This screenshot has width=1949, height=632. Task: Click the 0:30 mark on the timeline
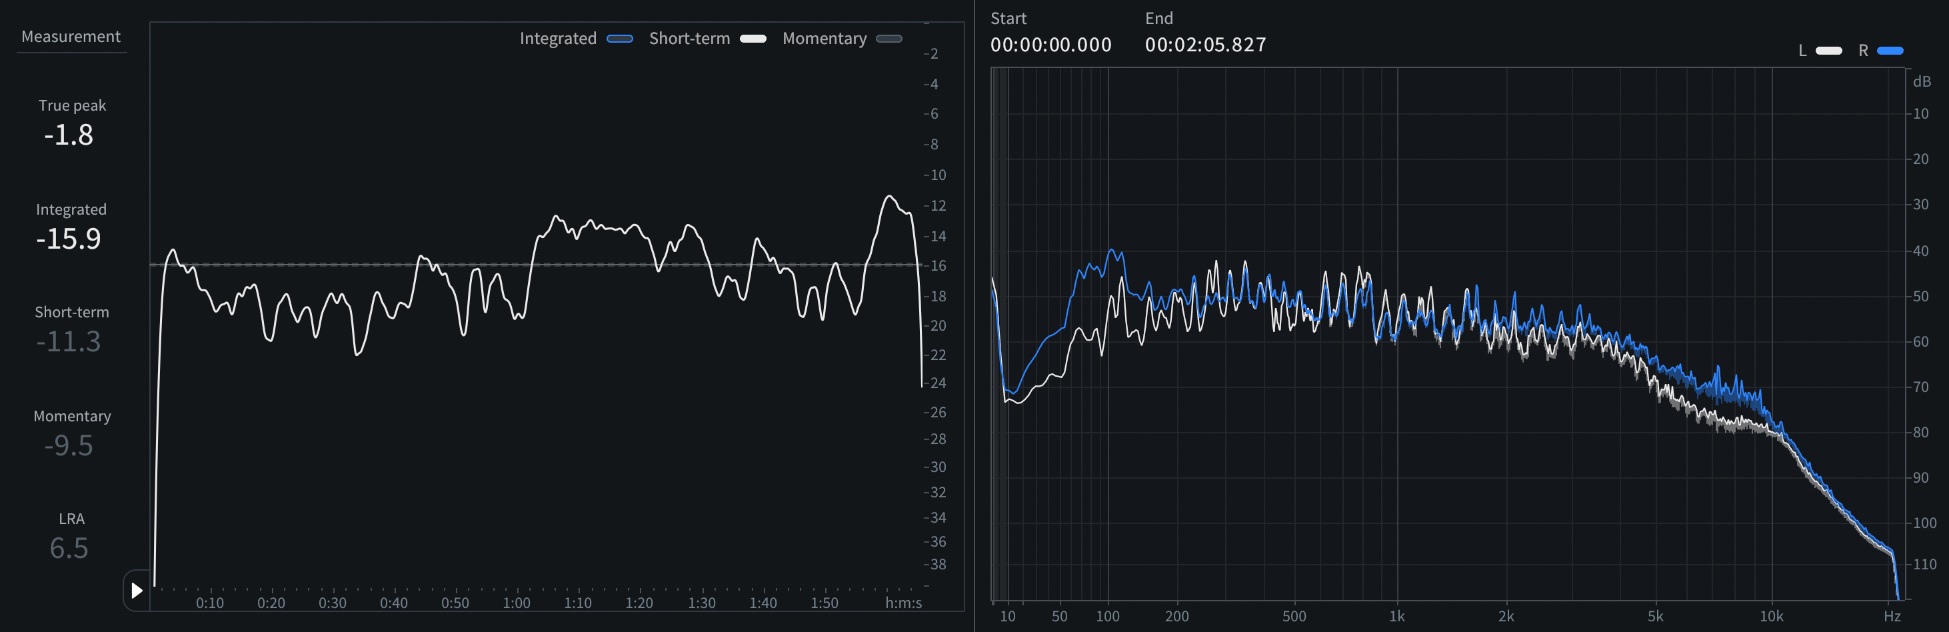332,603
